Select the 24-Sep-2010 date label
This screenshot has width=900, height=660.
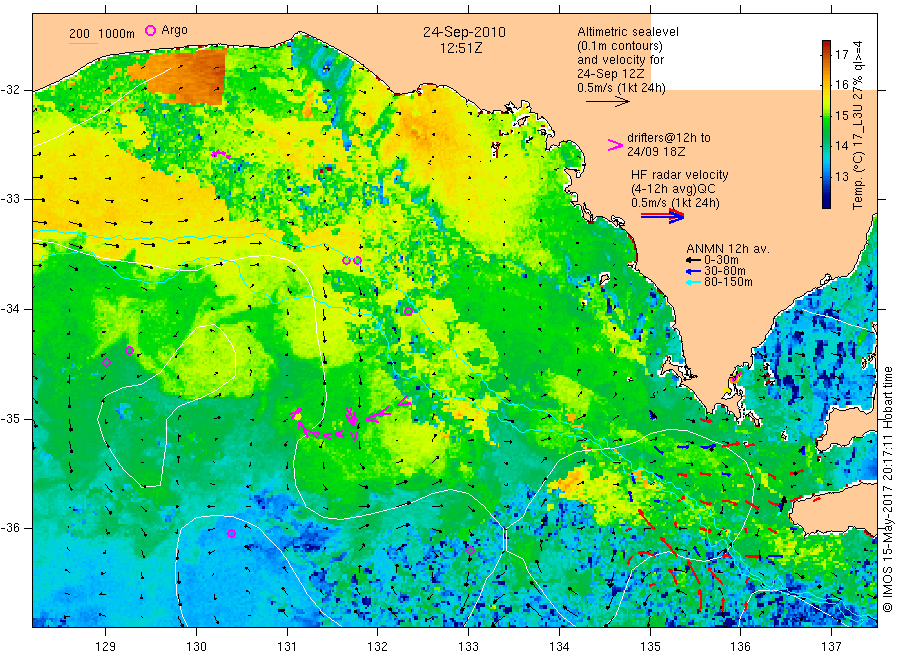coord(464,32)
